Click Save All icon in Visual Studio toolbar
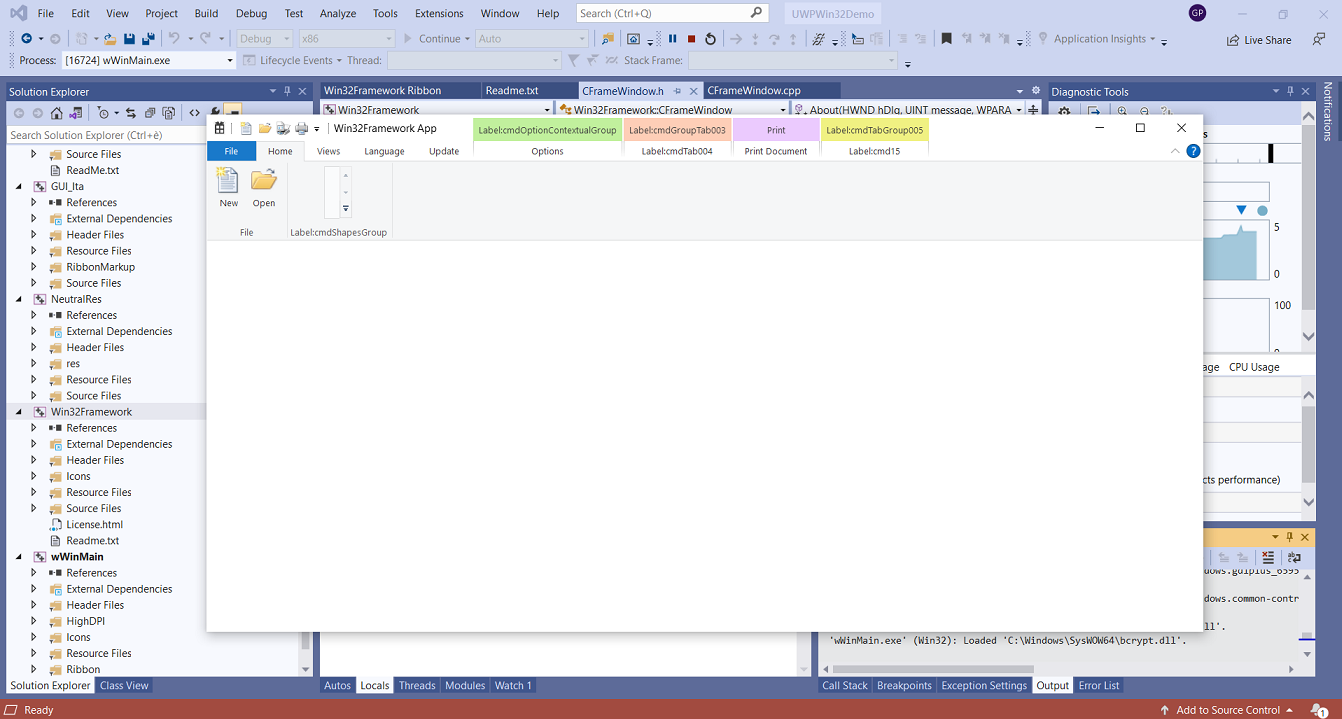This screenshot has height=719, width=1342. 148,39
